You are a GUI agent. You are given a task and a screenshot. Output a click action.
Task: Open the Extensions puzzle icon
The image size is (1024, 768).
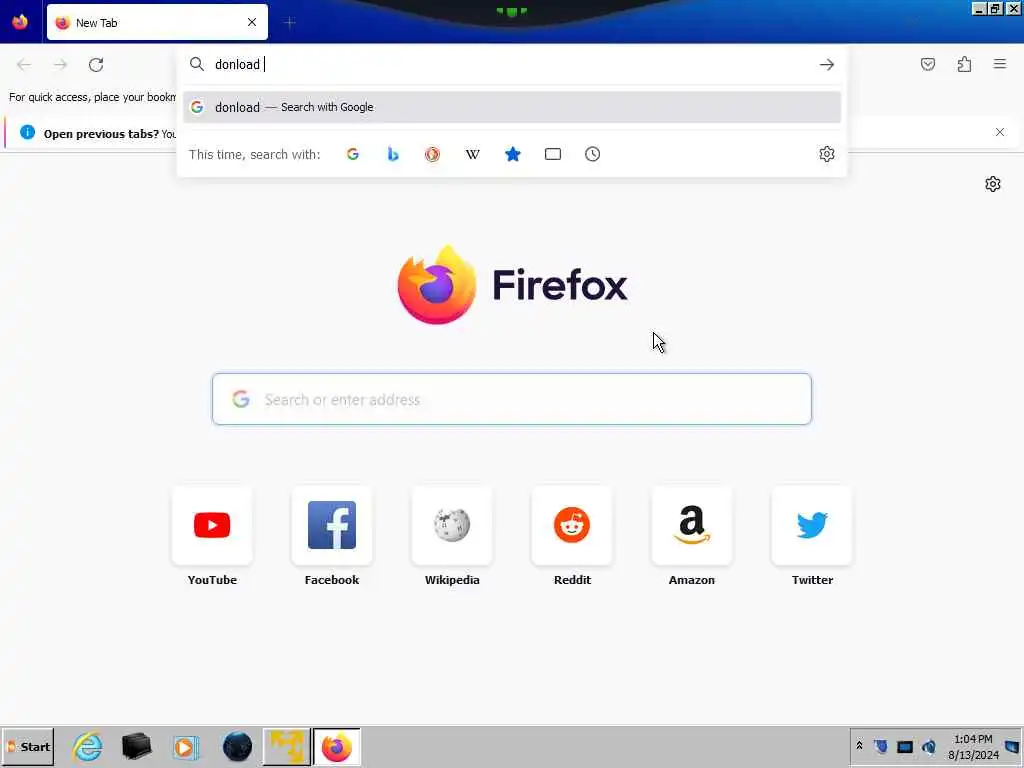pyautogui.click(x=964, y=64)
